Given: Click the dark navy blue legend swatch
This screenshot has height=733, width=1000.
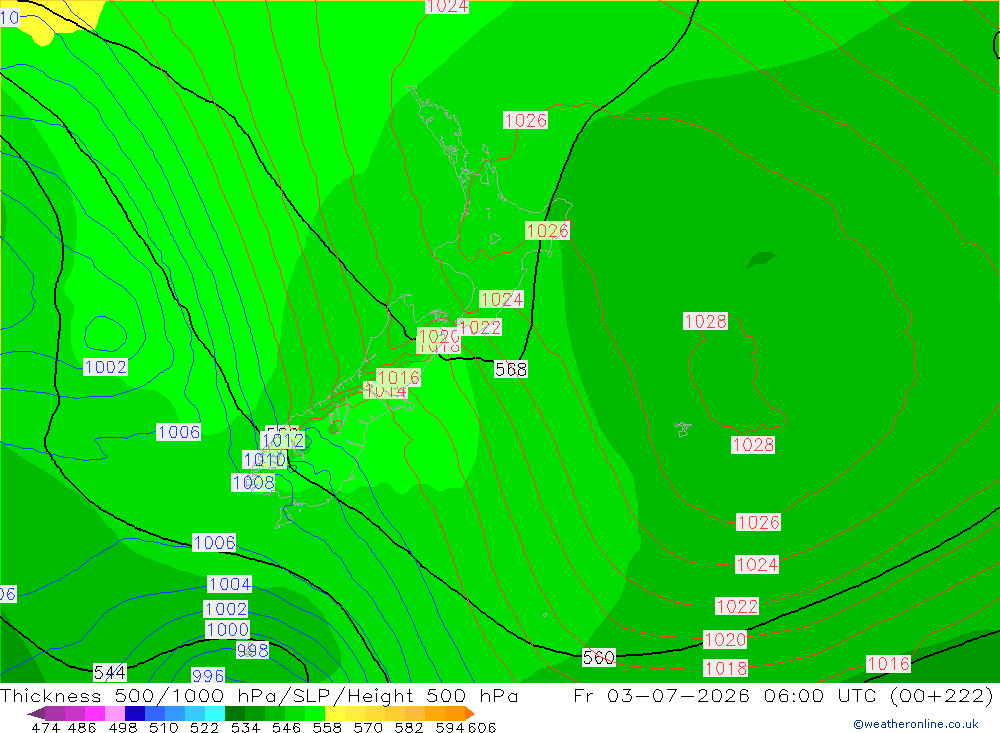Looking at the screenshot, I should pyautogui.click(x=135, y=713).
